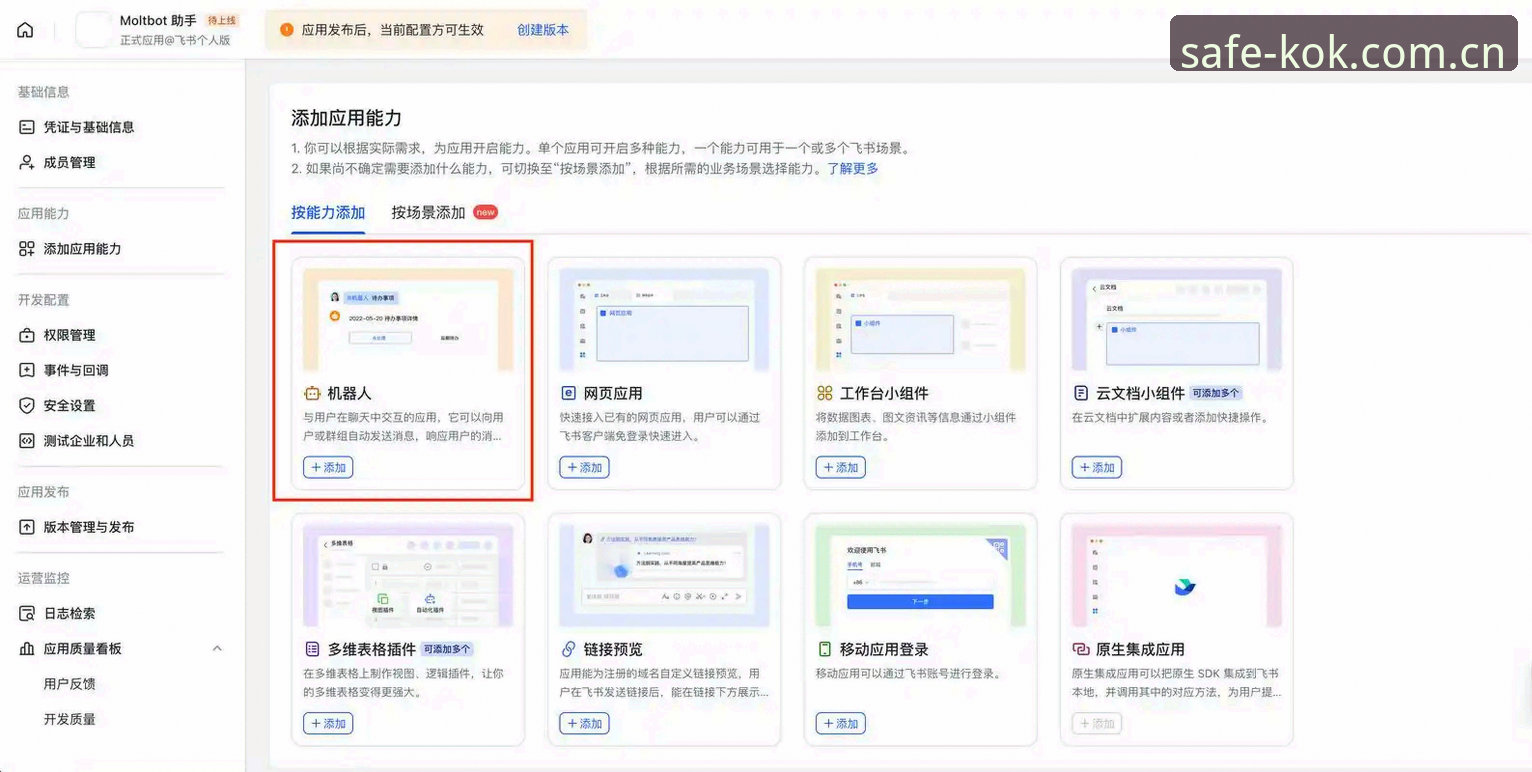This screenshot has width=1532, height=772.
Task: Click the Moltbot app avatar icon
Action: [x=93, y=30]
